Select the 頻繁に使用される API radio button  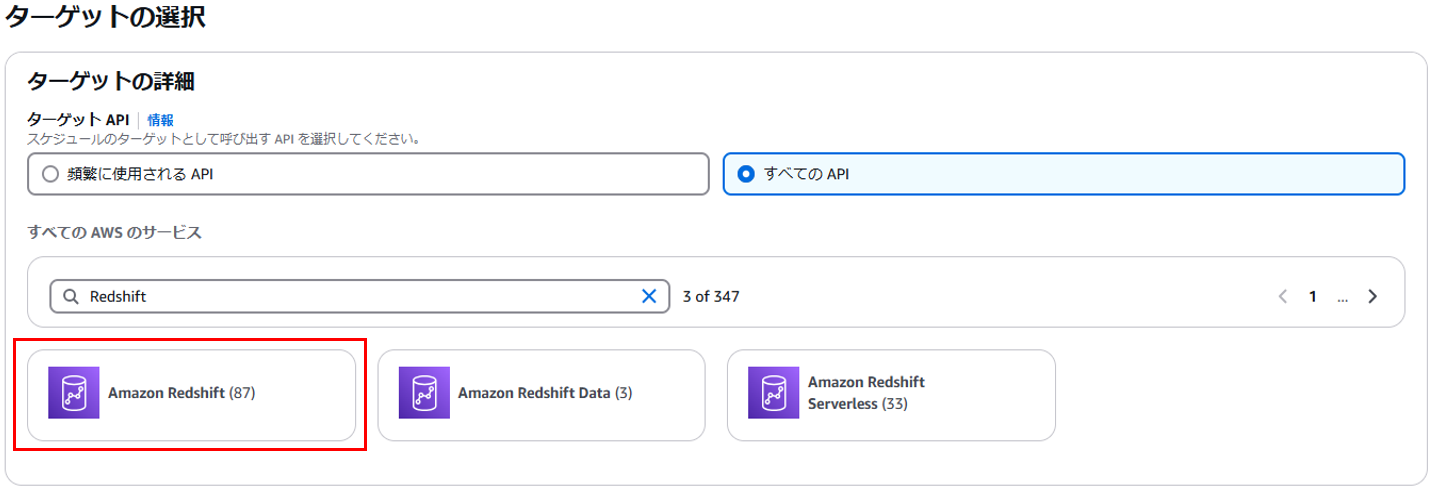point(51,174)
